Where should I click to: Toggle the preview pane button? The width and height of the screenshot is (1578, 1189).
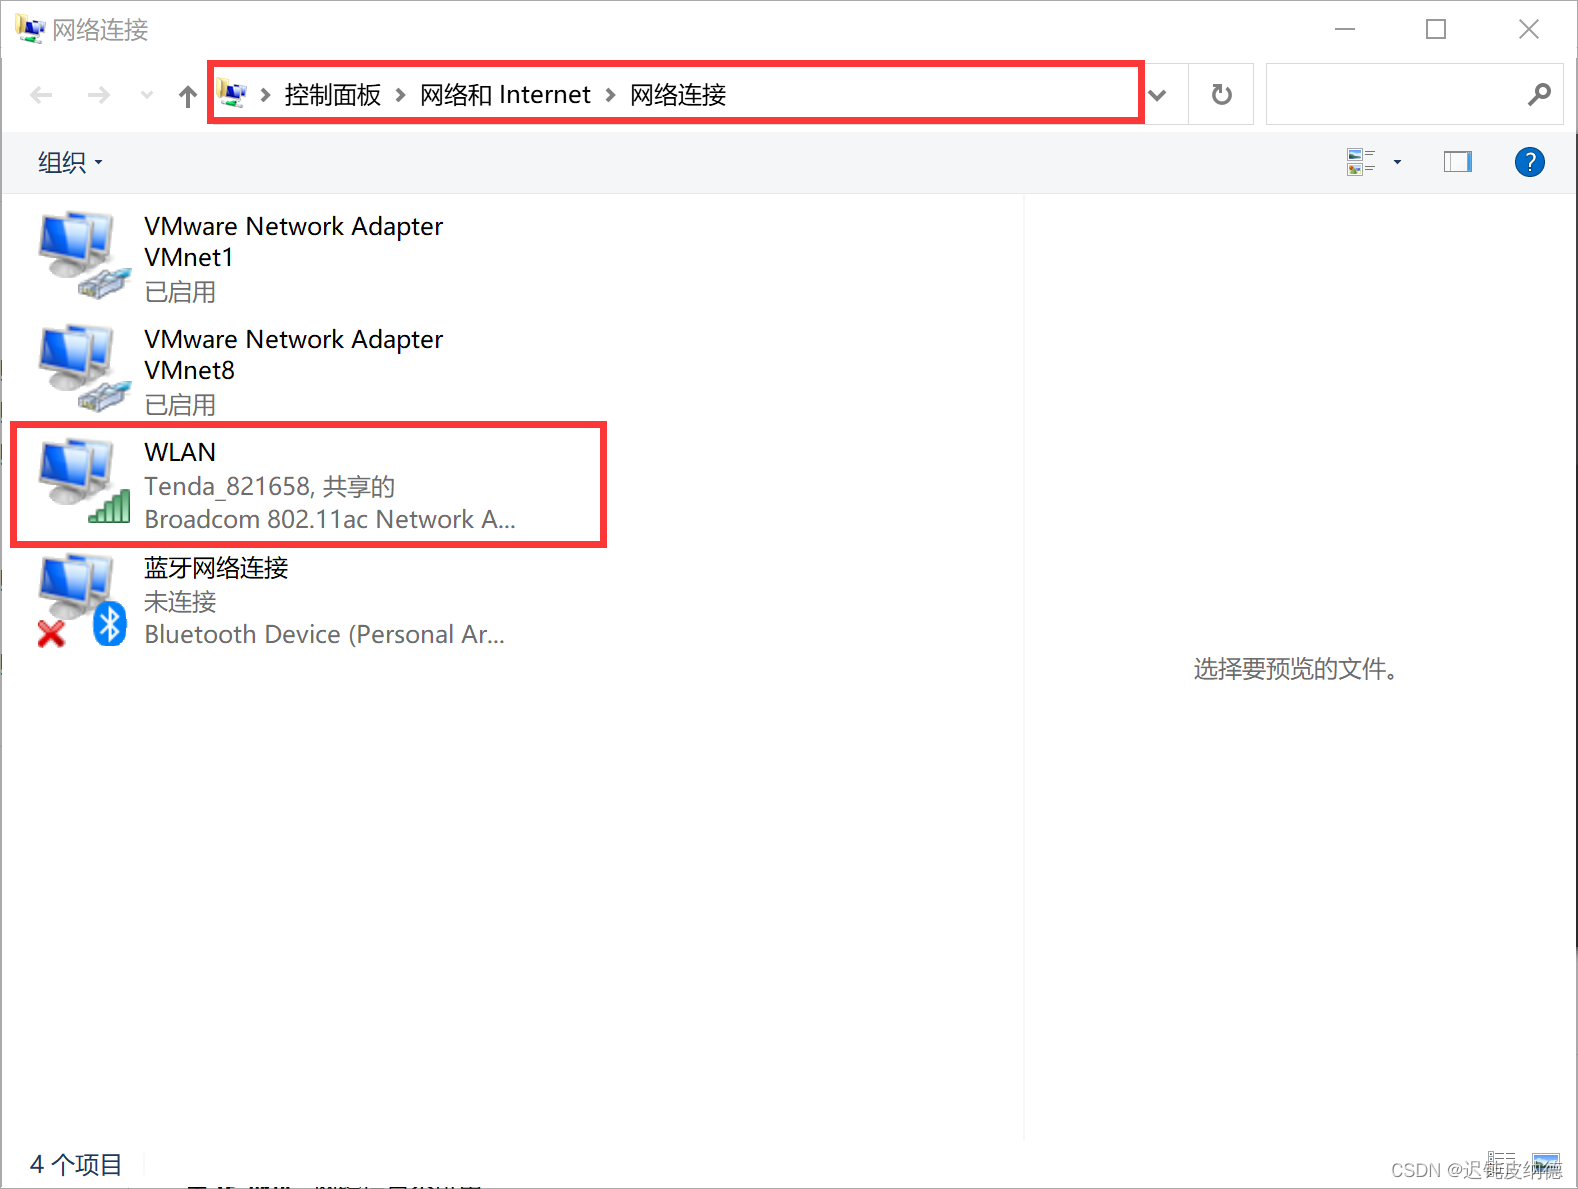pyautogui.click(x=1457, y=161)
